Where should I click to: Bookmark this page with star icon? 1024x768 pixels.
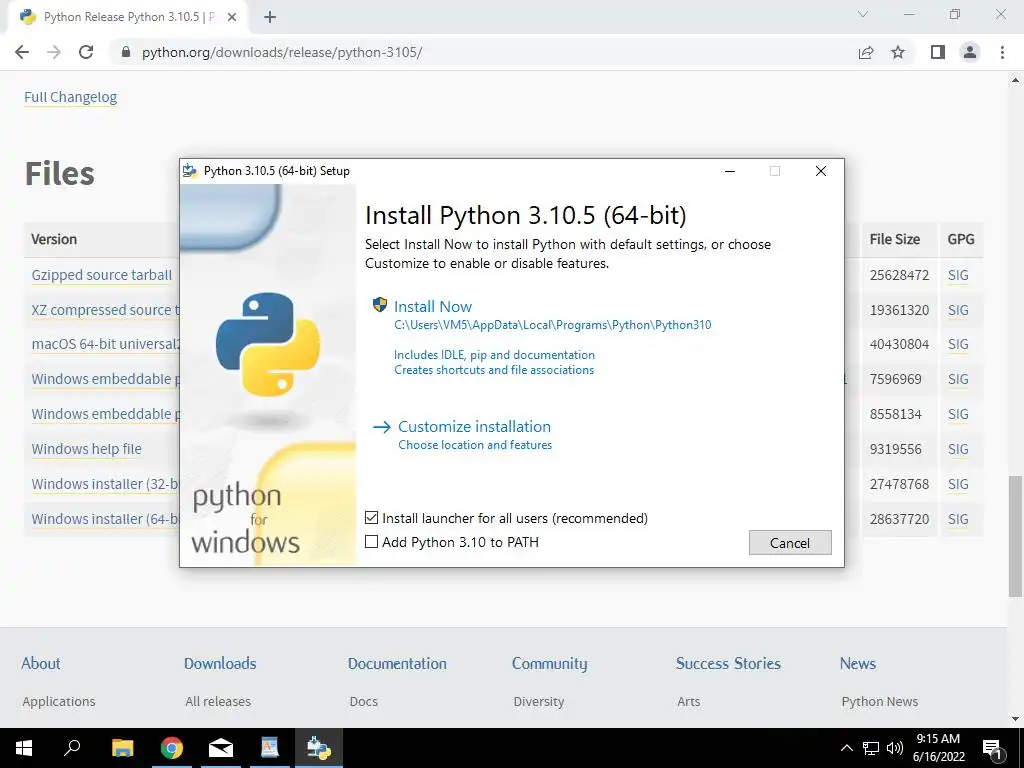coord(898,52)
